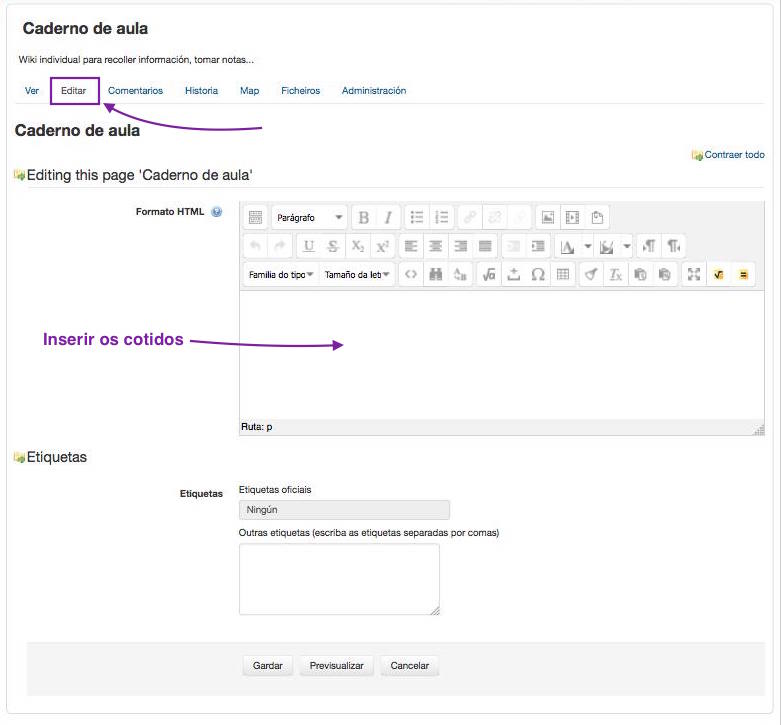Toggle italic formatting in editor toolbar
Viewport: 781px width, 725px height.
pos(386,218)
